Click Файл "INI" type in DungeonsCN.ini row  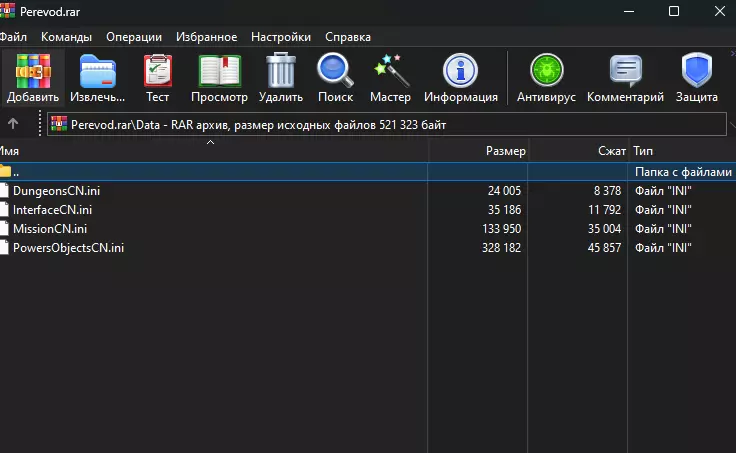663,191
